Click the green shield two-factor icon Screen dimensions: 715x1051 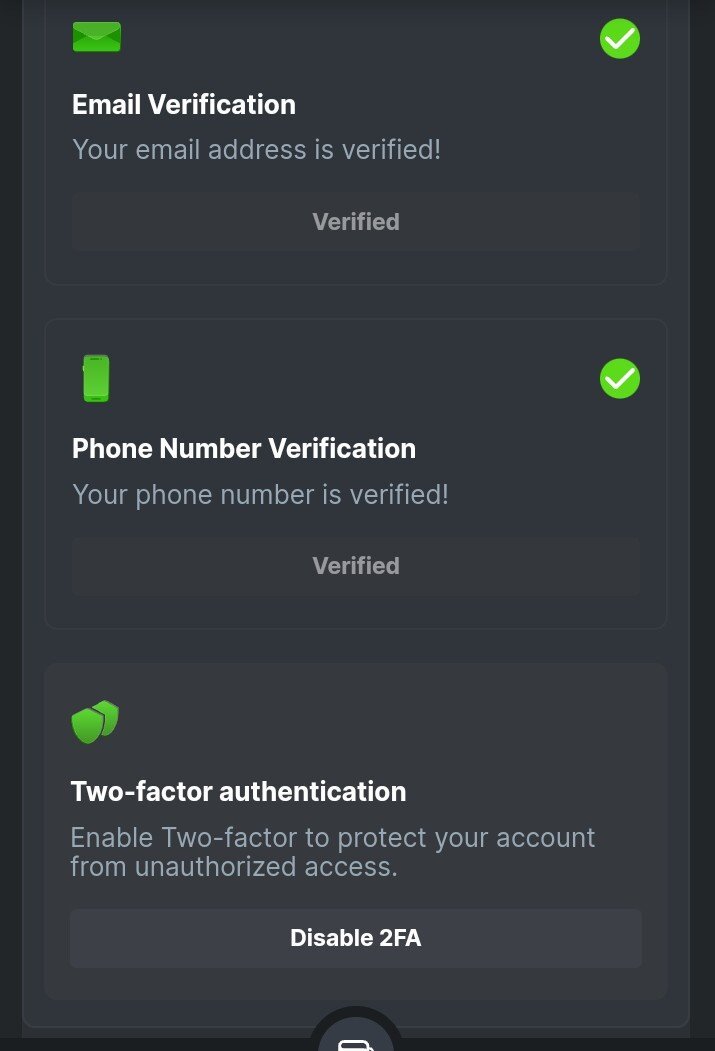(95, 721)
